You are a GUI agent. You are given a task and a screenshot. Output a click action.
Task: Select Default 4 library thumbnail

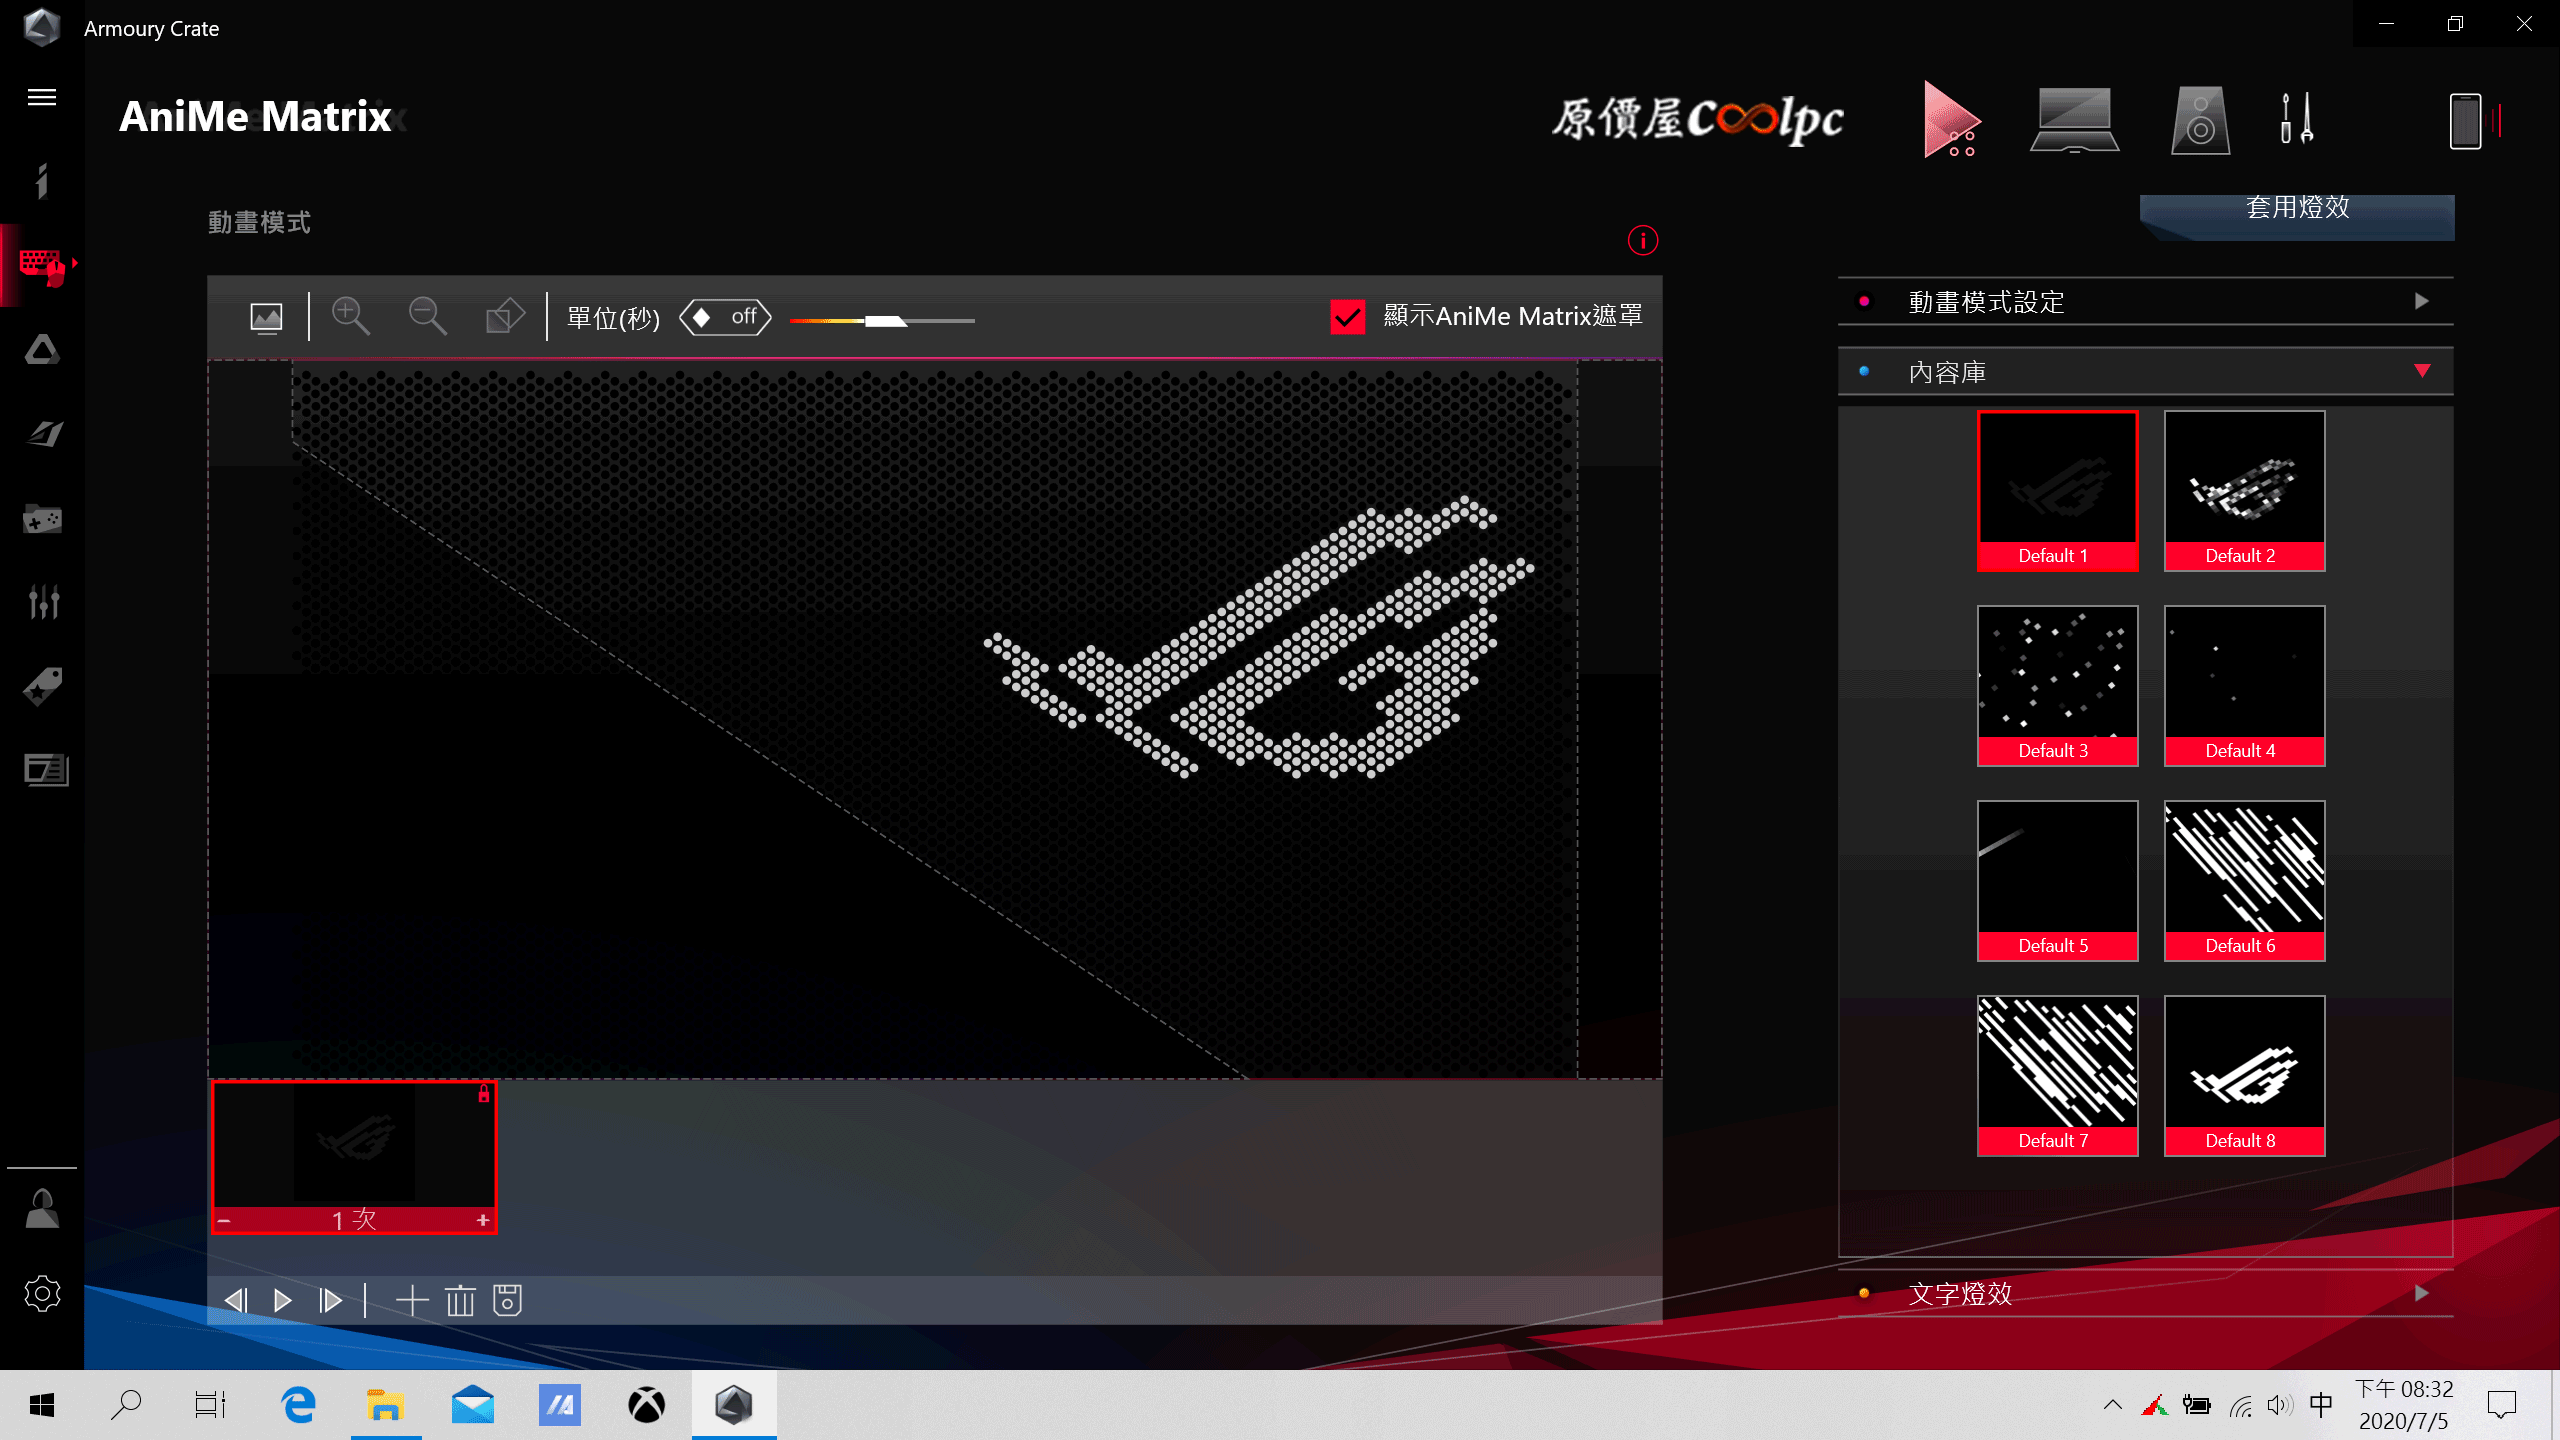[2244, 685]
